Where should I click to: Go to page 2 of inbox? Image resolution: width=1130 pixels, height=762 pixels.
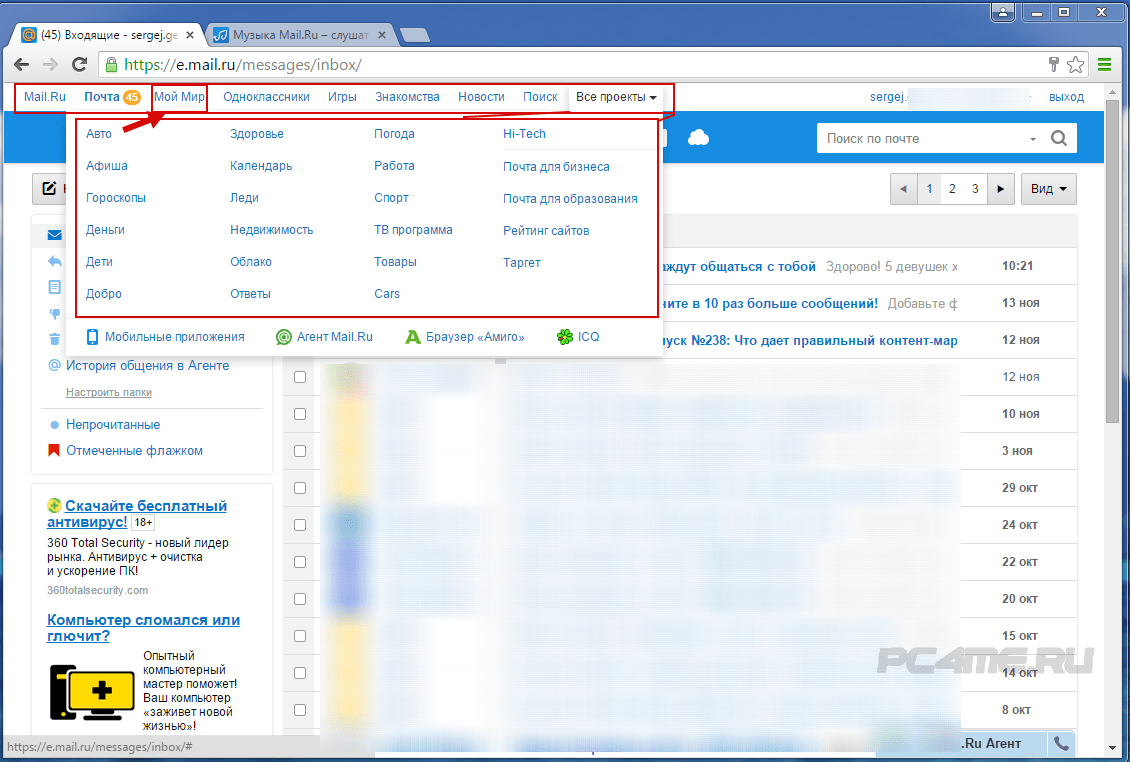[x=952, y=189]
